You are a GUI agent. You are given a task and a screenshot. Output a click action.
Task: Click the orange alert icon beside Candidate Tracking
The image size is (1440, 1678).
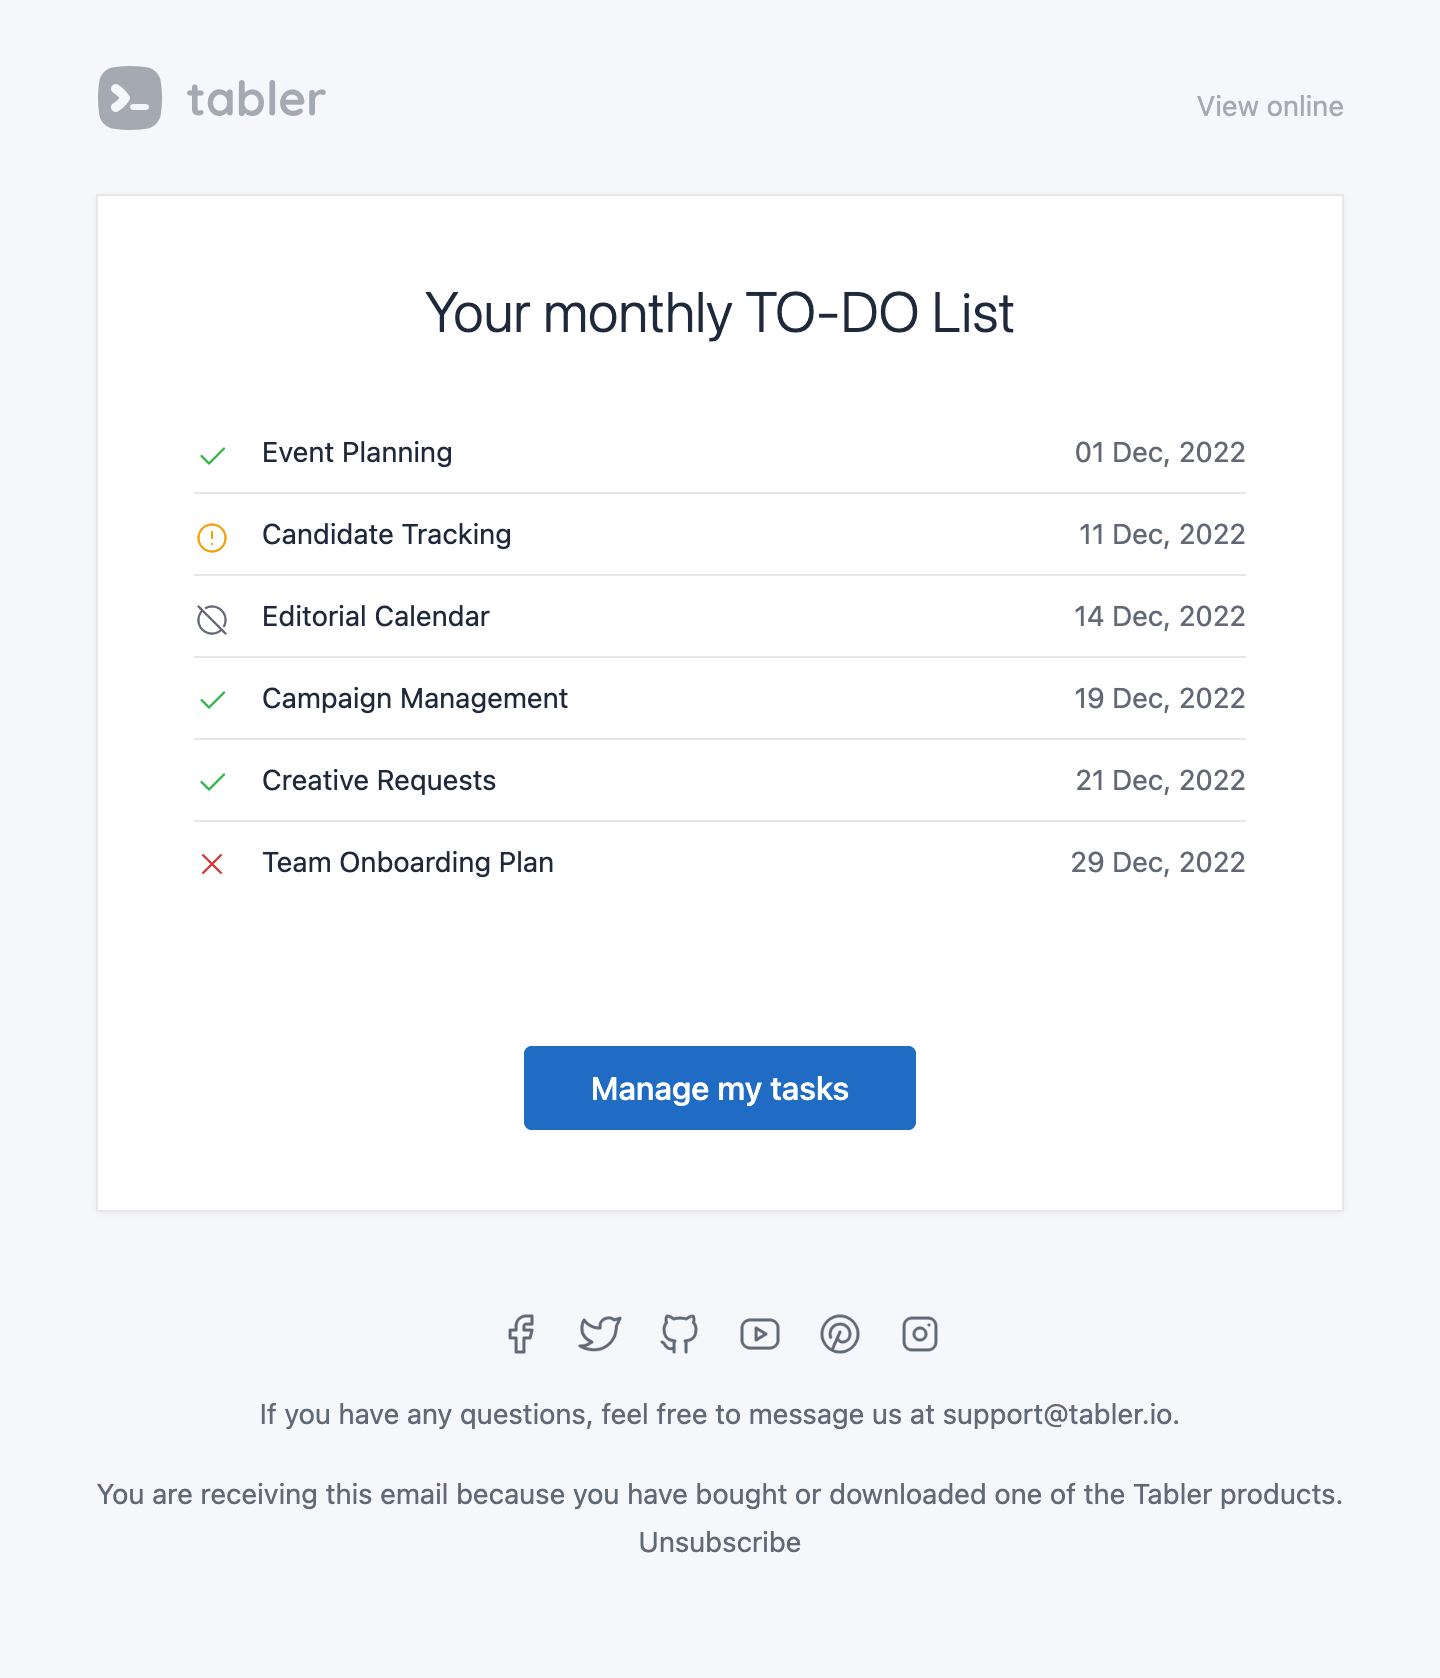pyautogui.click(x=212, y=538)
